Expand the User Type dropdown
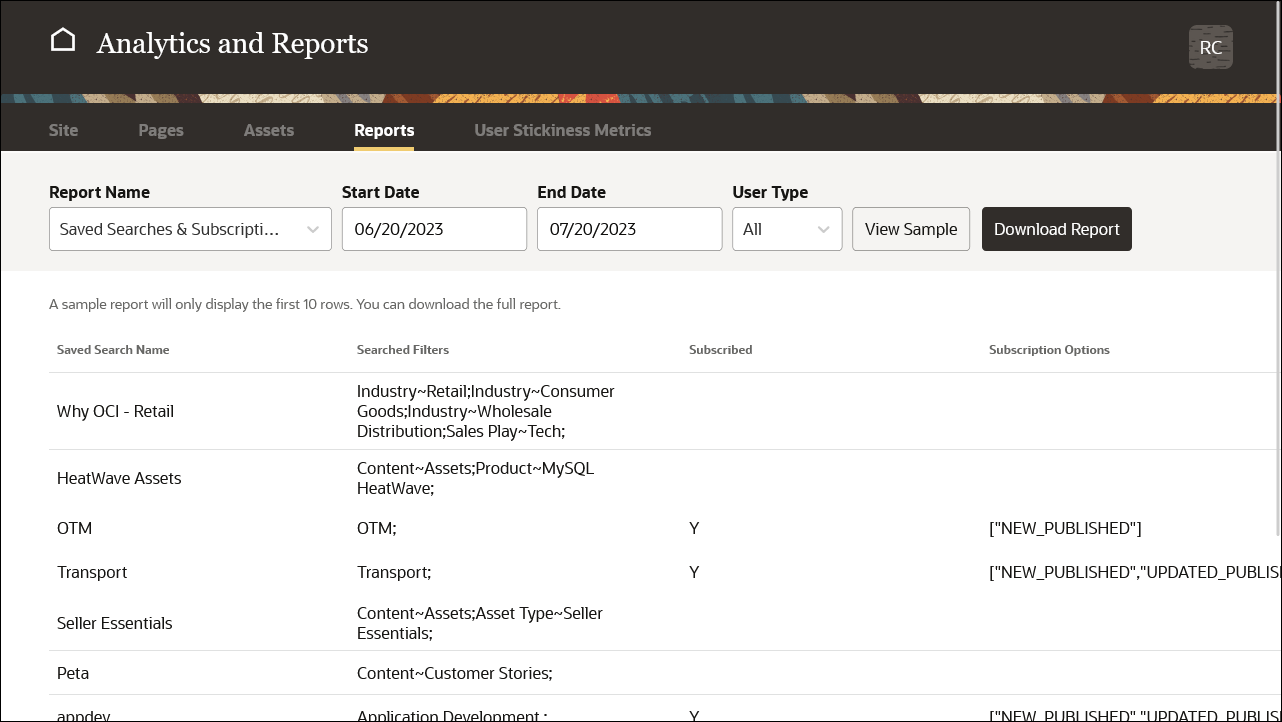 (787, 229)
